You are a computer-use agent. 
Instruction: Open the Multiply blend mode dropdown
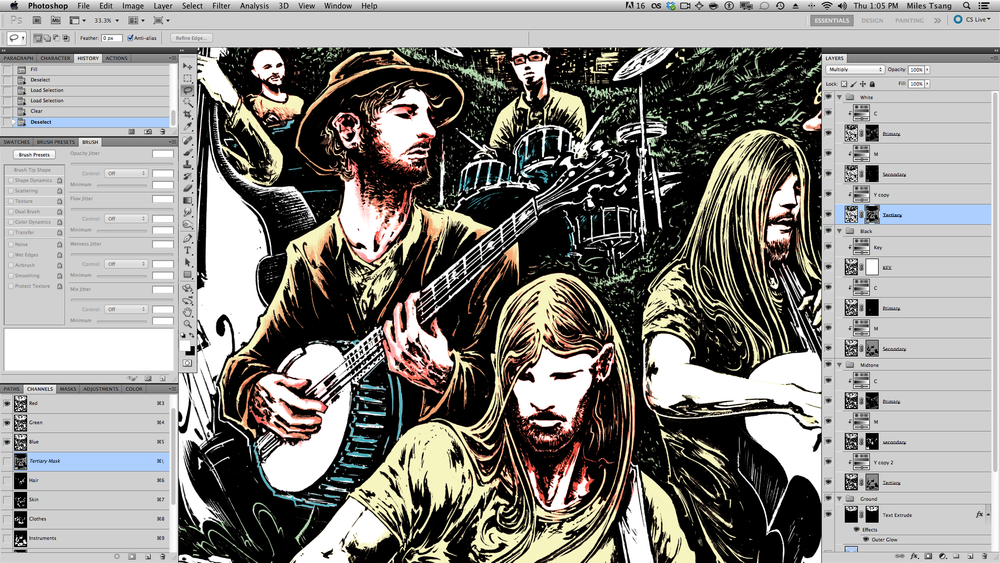[x=855, y=69]
